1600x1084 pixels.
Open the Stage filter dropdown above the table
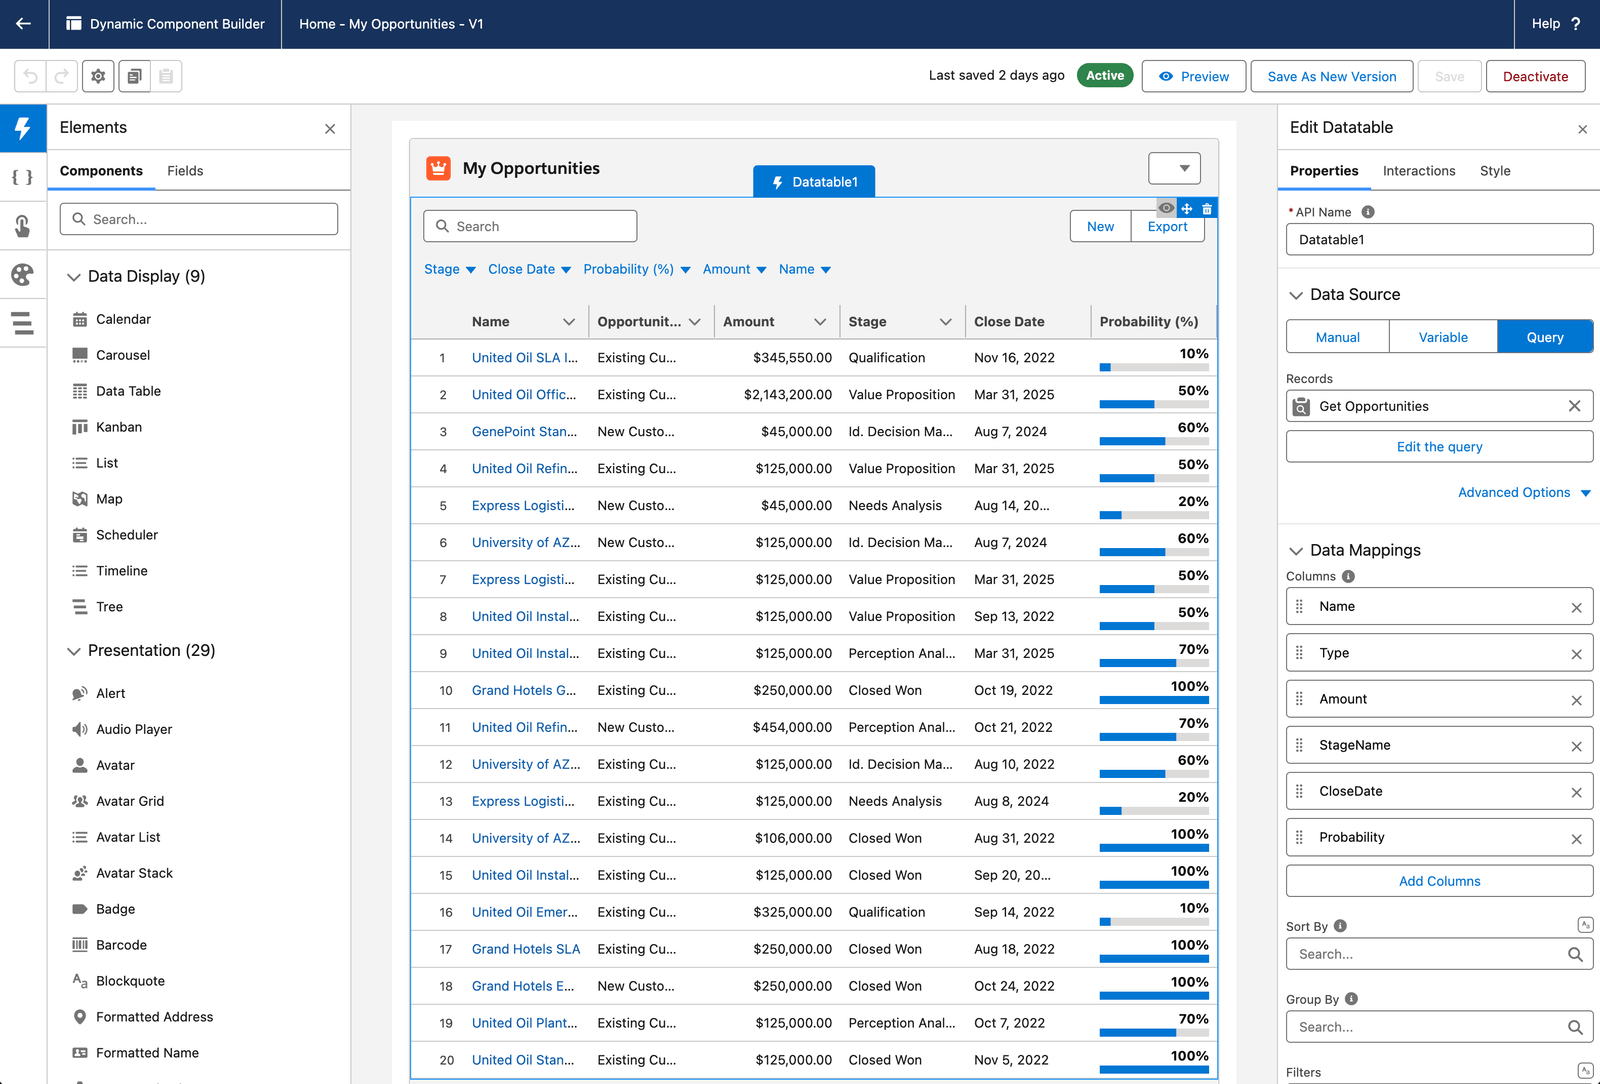[x=449, y=269]
